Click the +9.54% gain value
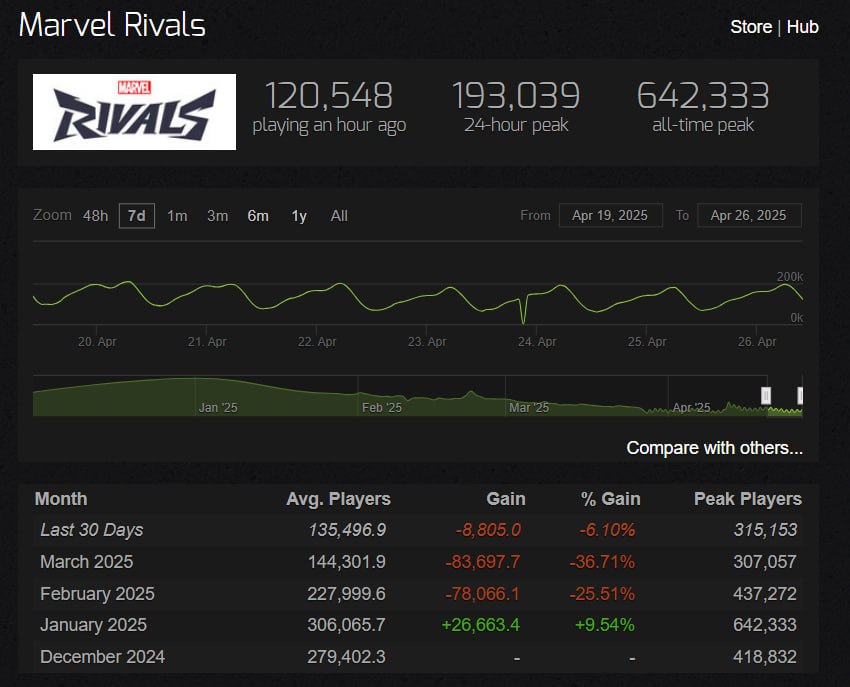This screenshot has height=687, width=850. tap(604, 625)
